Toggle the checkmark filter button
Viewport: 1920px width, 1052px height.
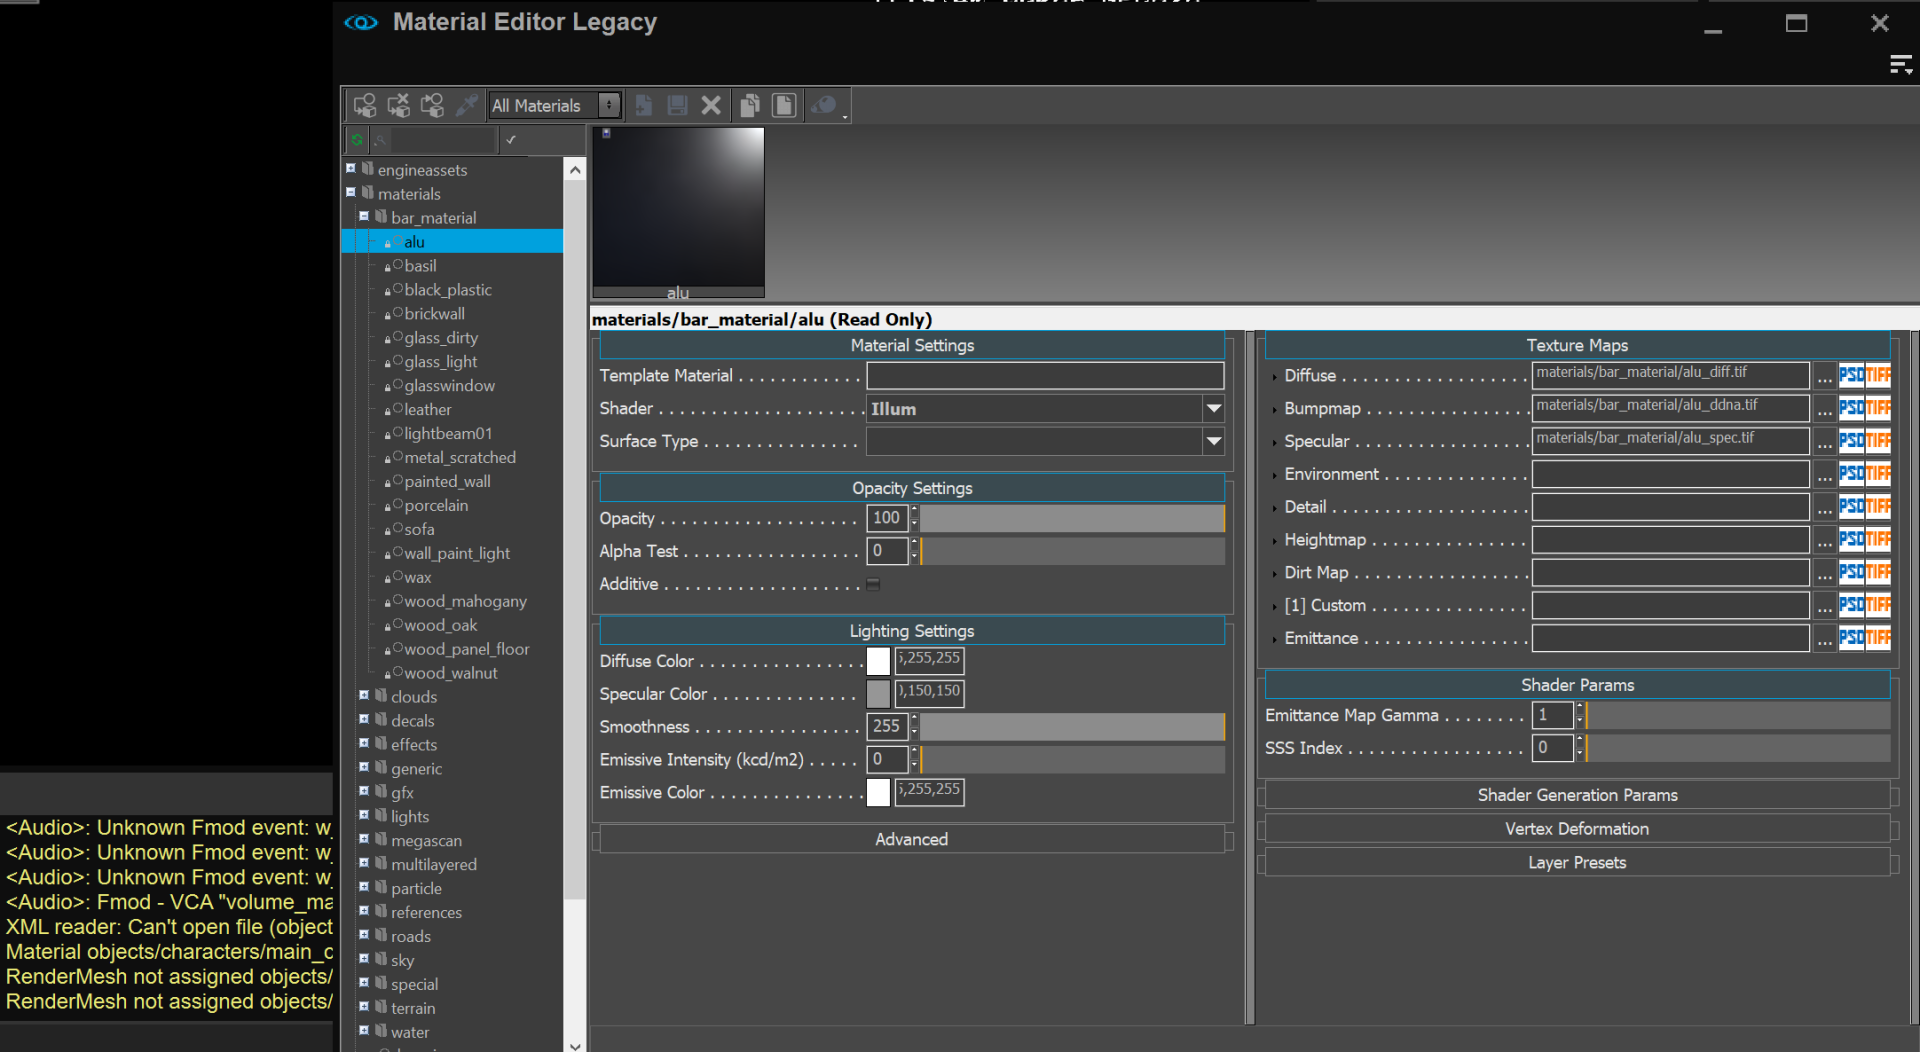point(511,140)
